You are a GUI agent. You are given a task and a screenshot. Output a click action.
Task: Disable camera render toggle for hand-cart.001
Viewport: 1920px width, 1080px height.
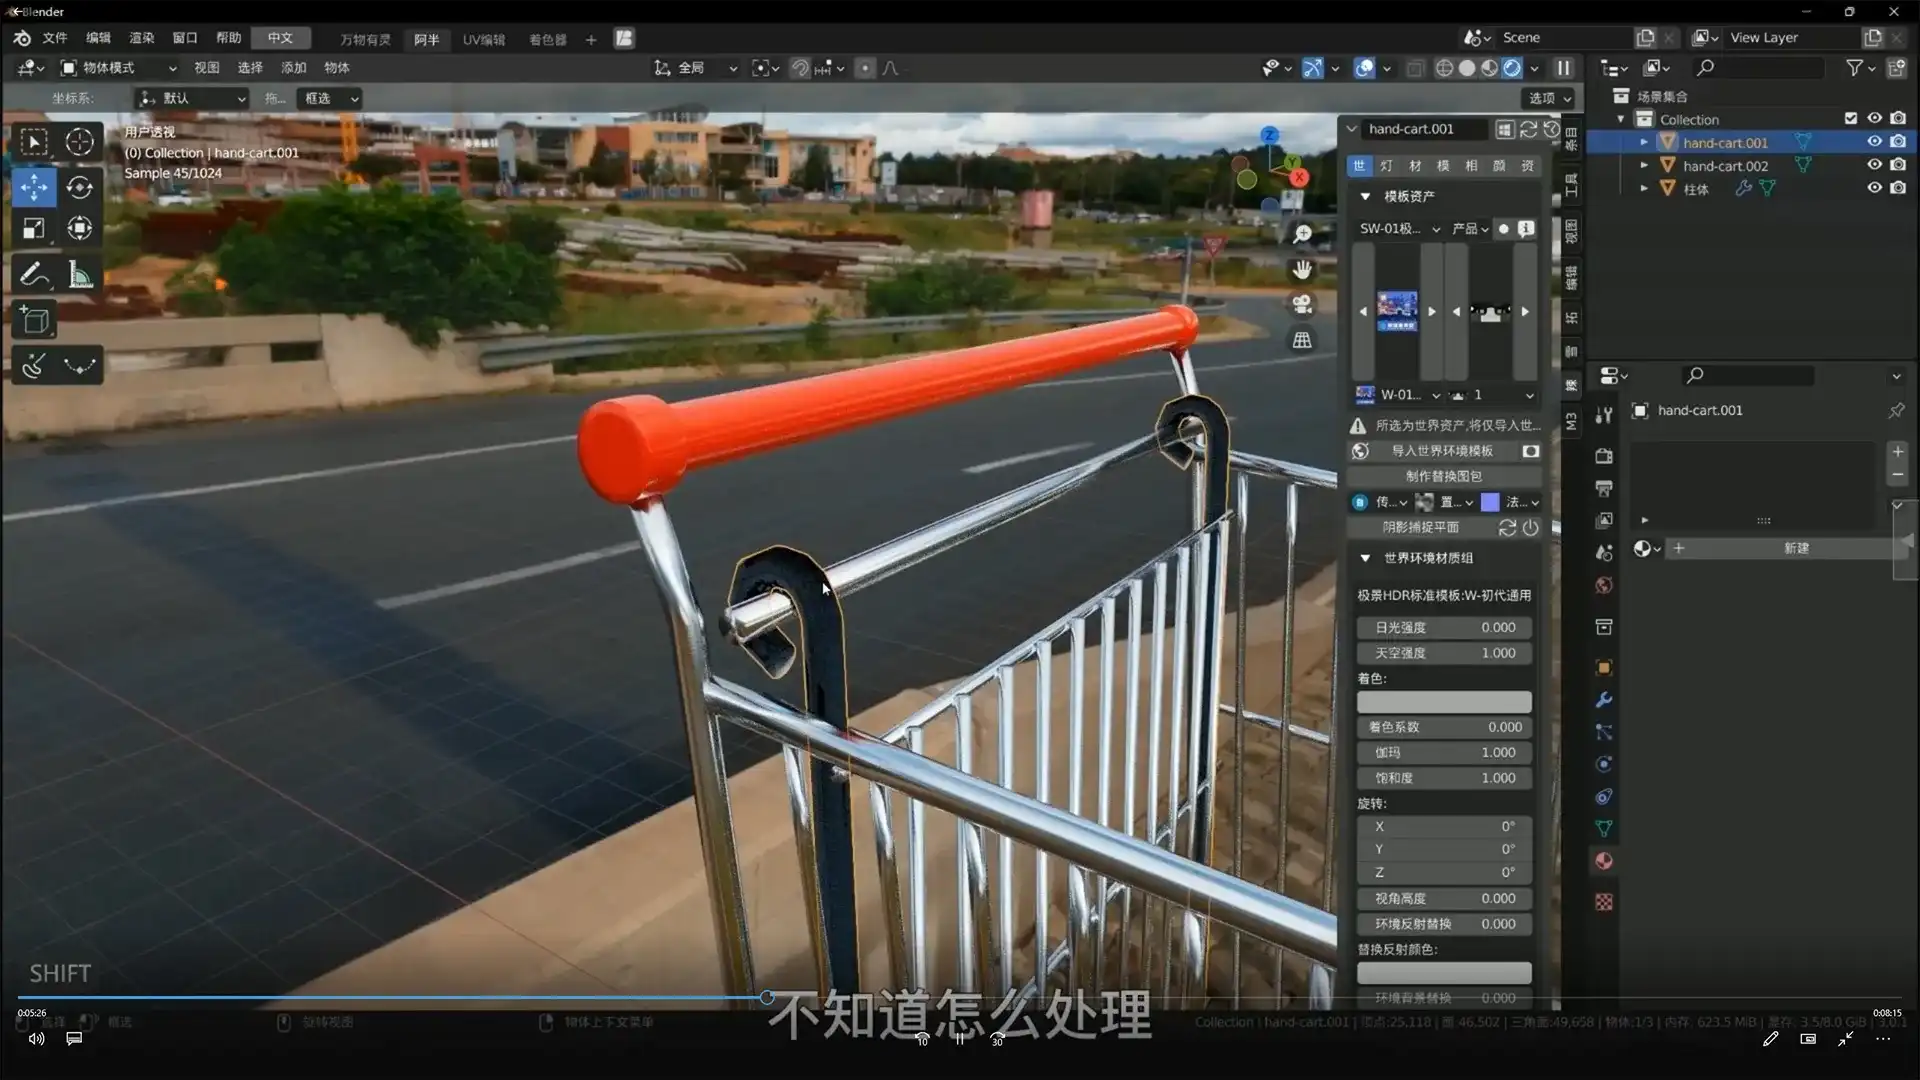tap(1898, 142)
